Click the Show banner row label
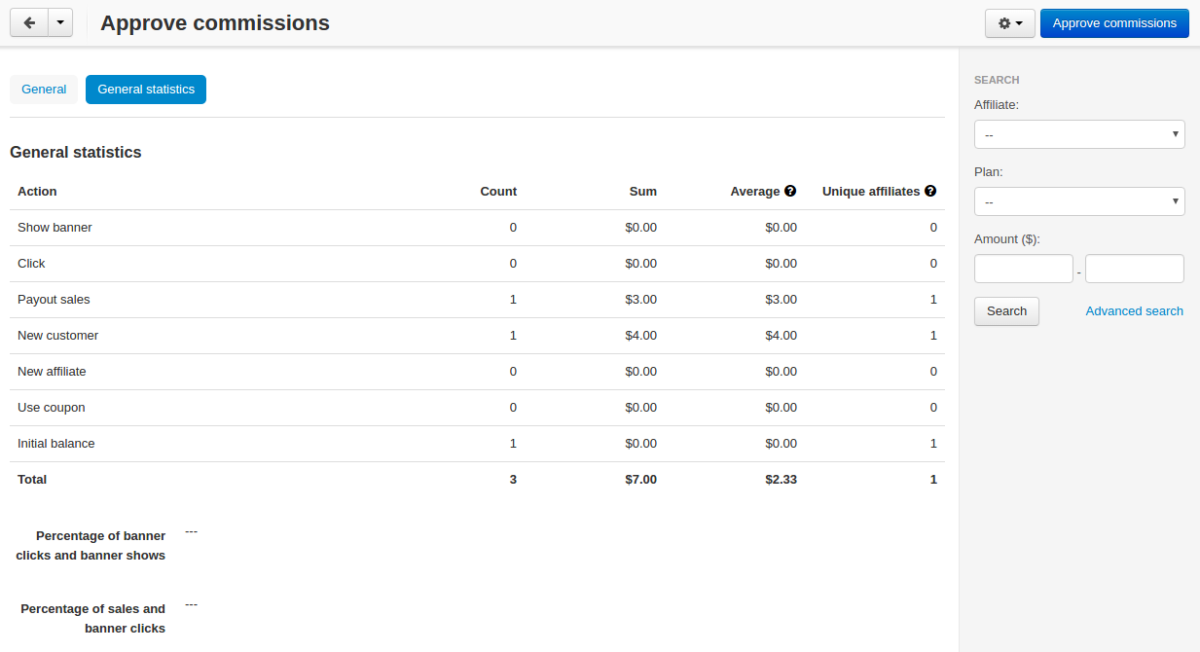1200x652 pixels. tap(55, 227)
